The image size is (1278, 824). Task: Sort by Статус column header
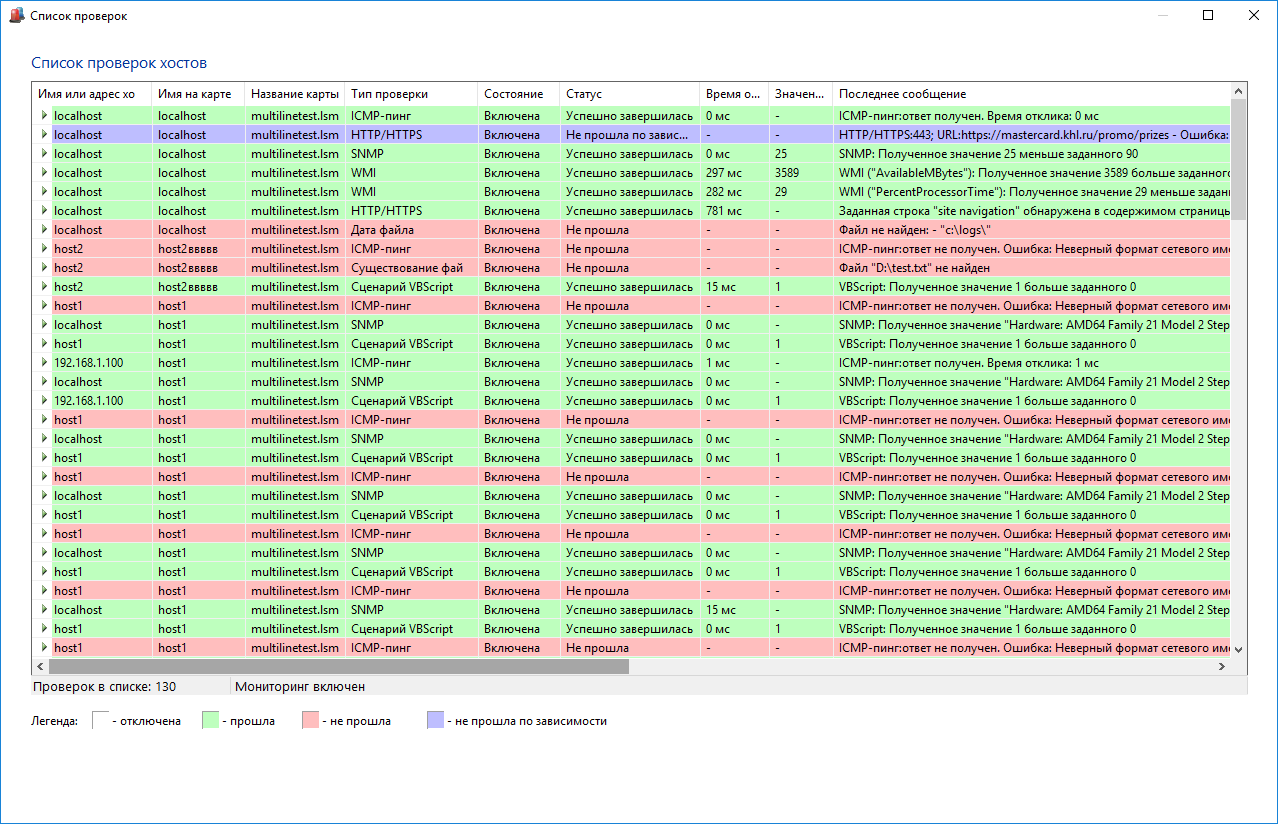tap(629, 94)
